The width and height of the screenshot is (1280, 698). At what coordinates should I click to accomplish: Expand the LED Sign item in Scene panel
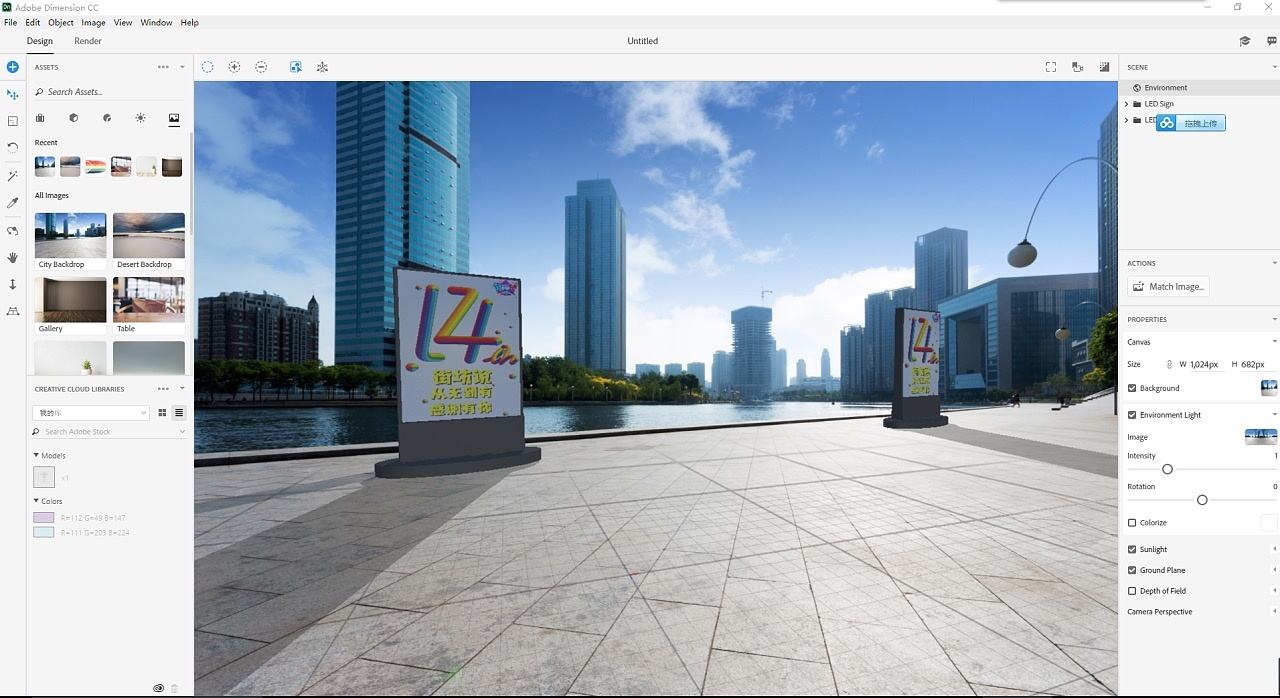[x=1127, y=103]
